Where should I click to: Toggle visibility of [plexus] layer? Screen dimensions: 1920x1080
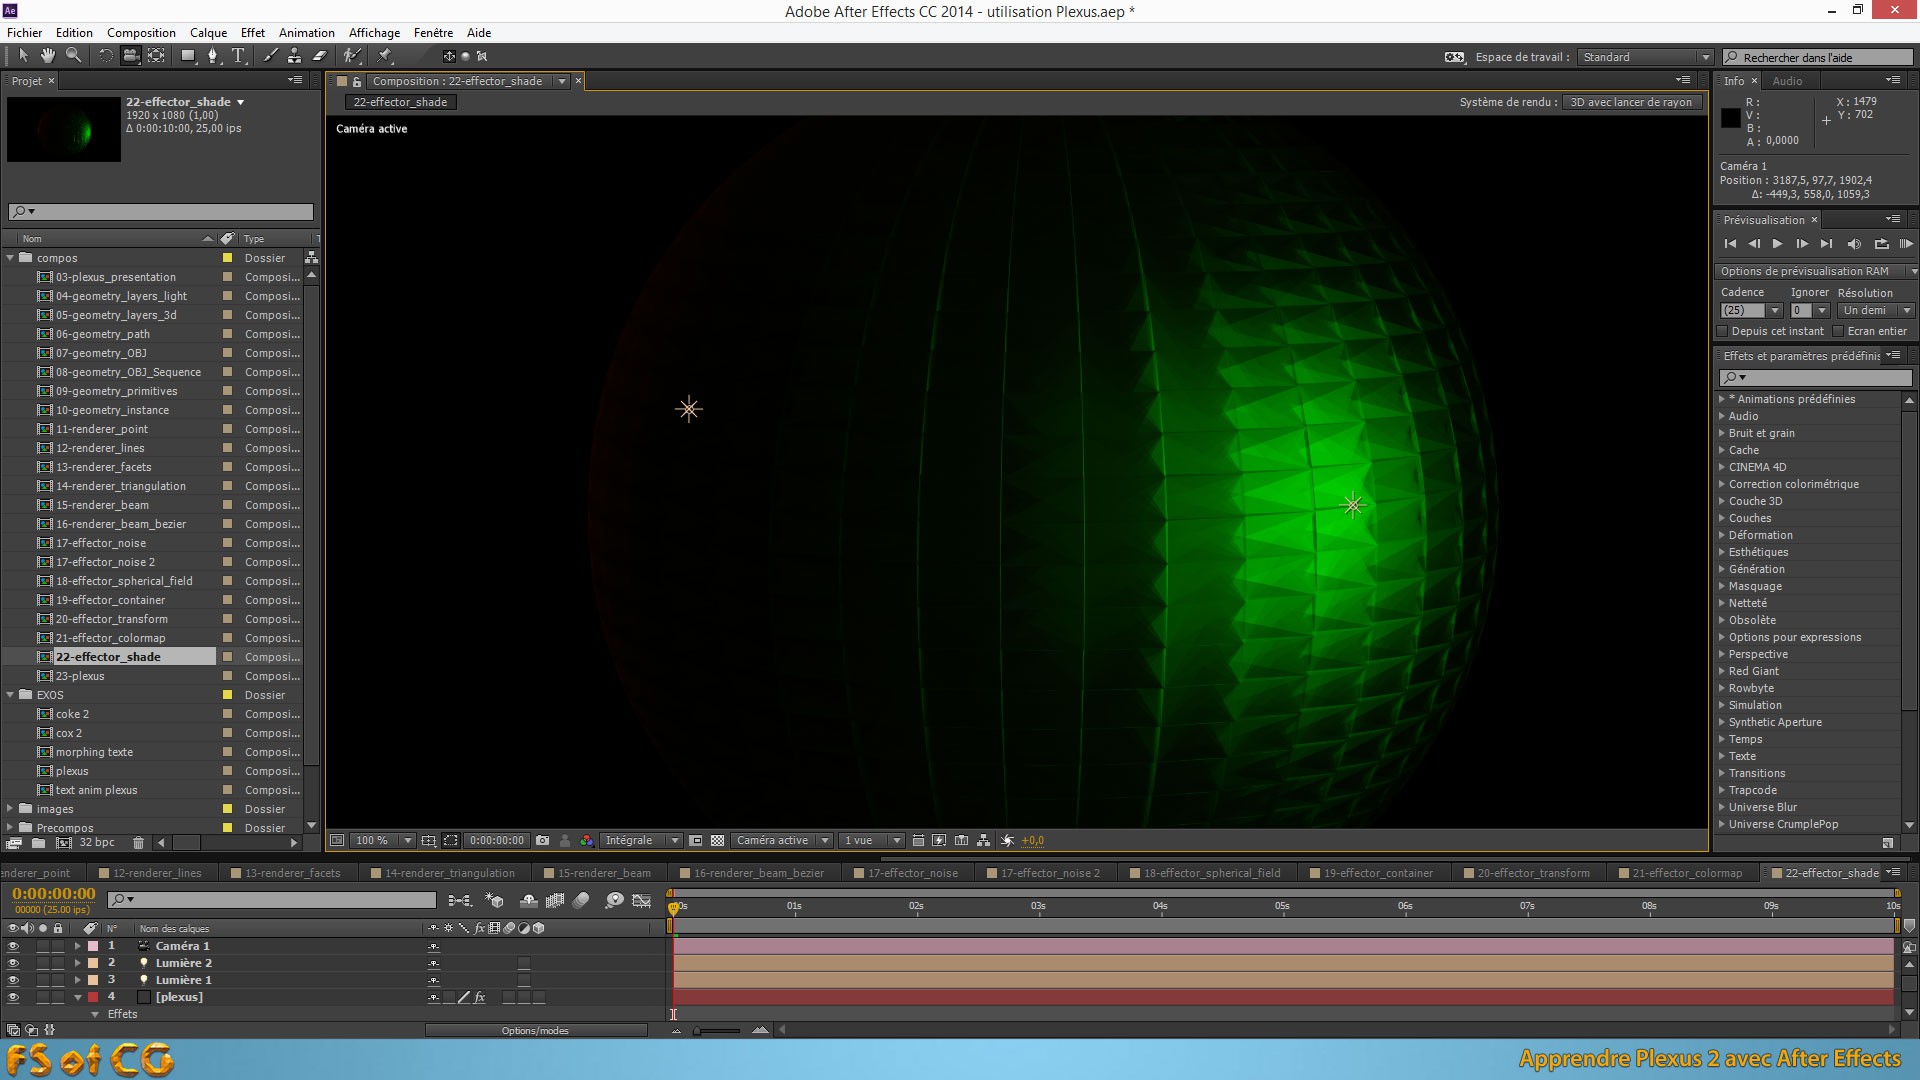click(11, 997)
